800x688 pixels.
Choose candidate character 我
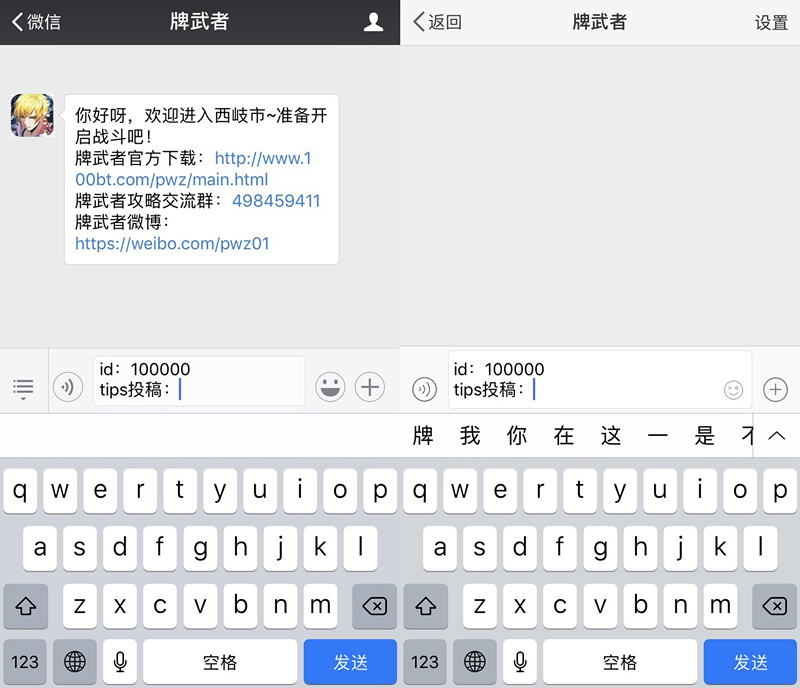click(x=470, y=436)
